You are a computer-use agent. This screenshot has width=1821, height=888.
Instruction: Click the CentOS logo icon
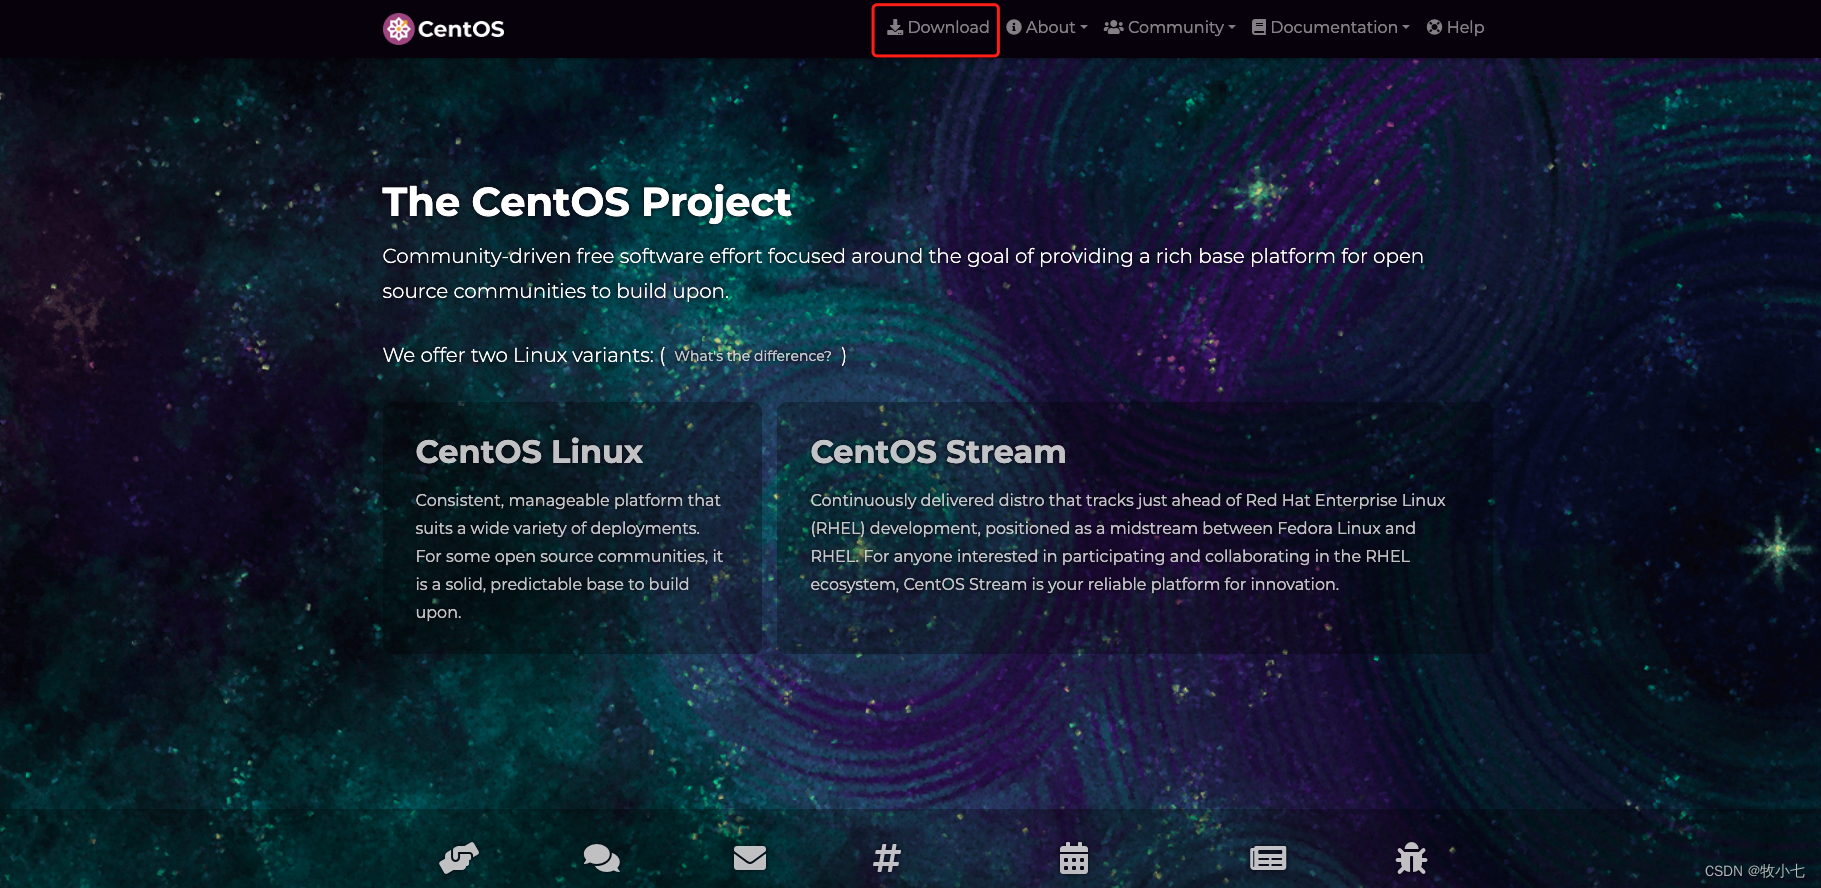[399, 29]
